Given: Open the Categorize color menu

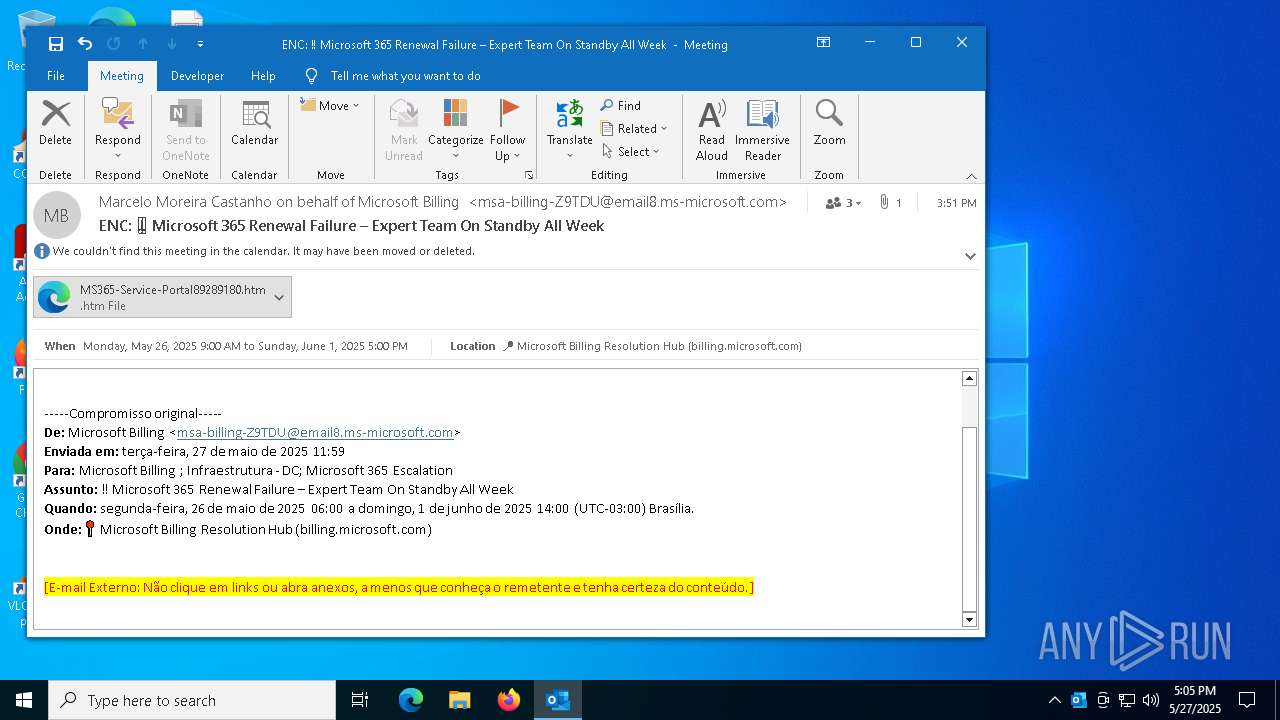Looking at the screenshot, I should coord(456,129).
